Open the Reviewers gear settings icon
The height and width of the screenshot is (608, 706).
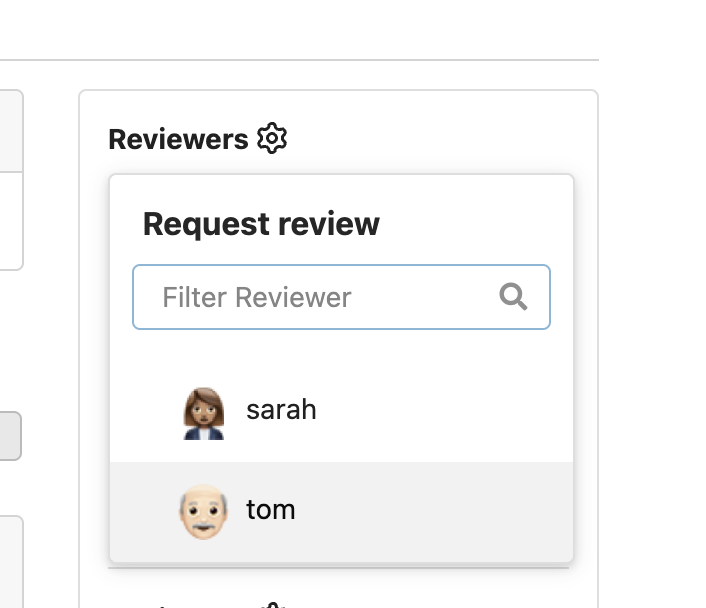pyautogui.click(x=272, y=138)
